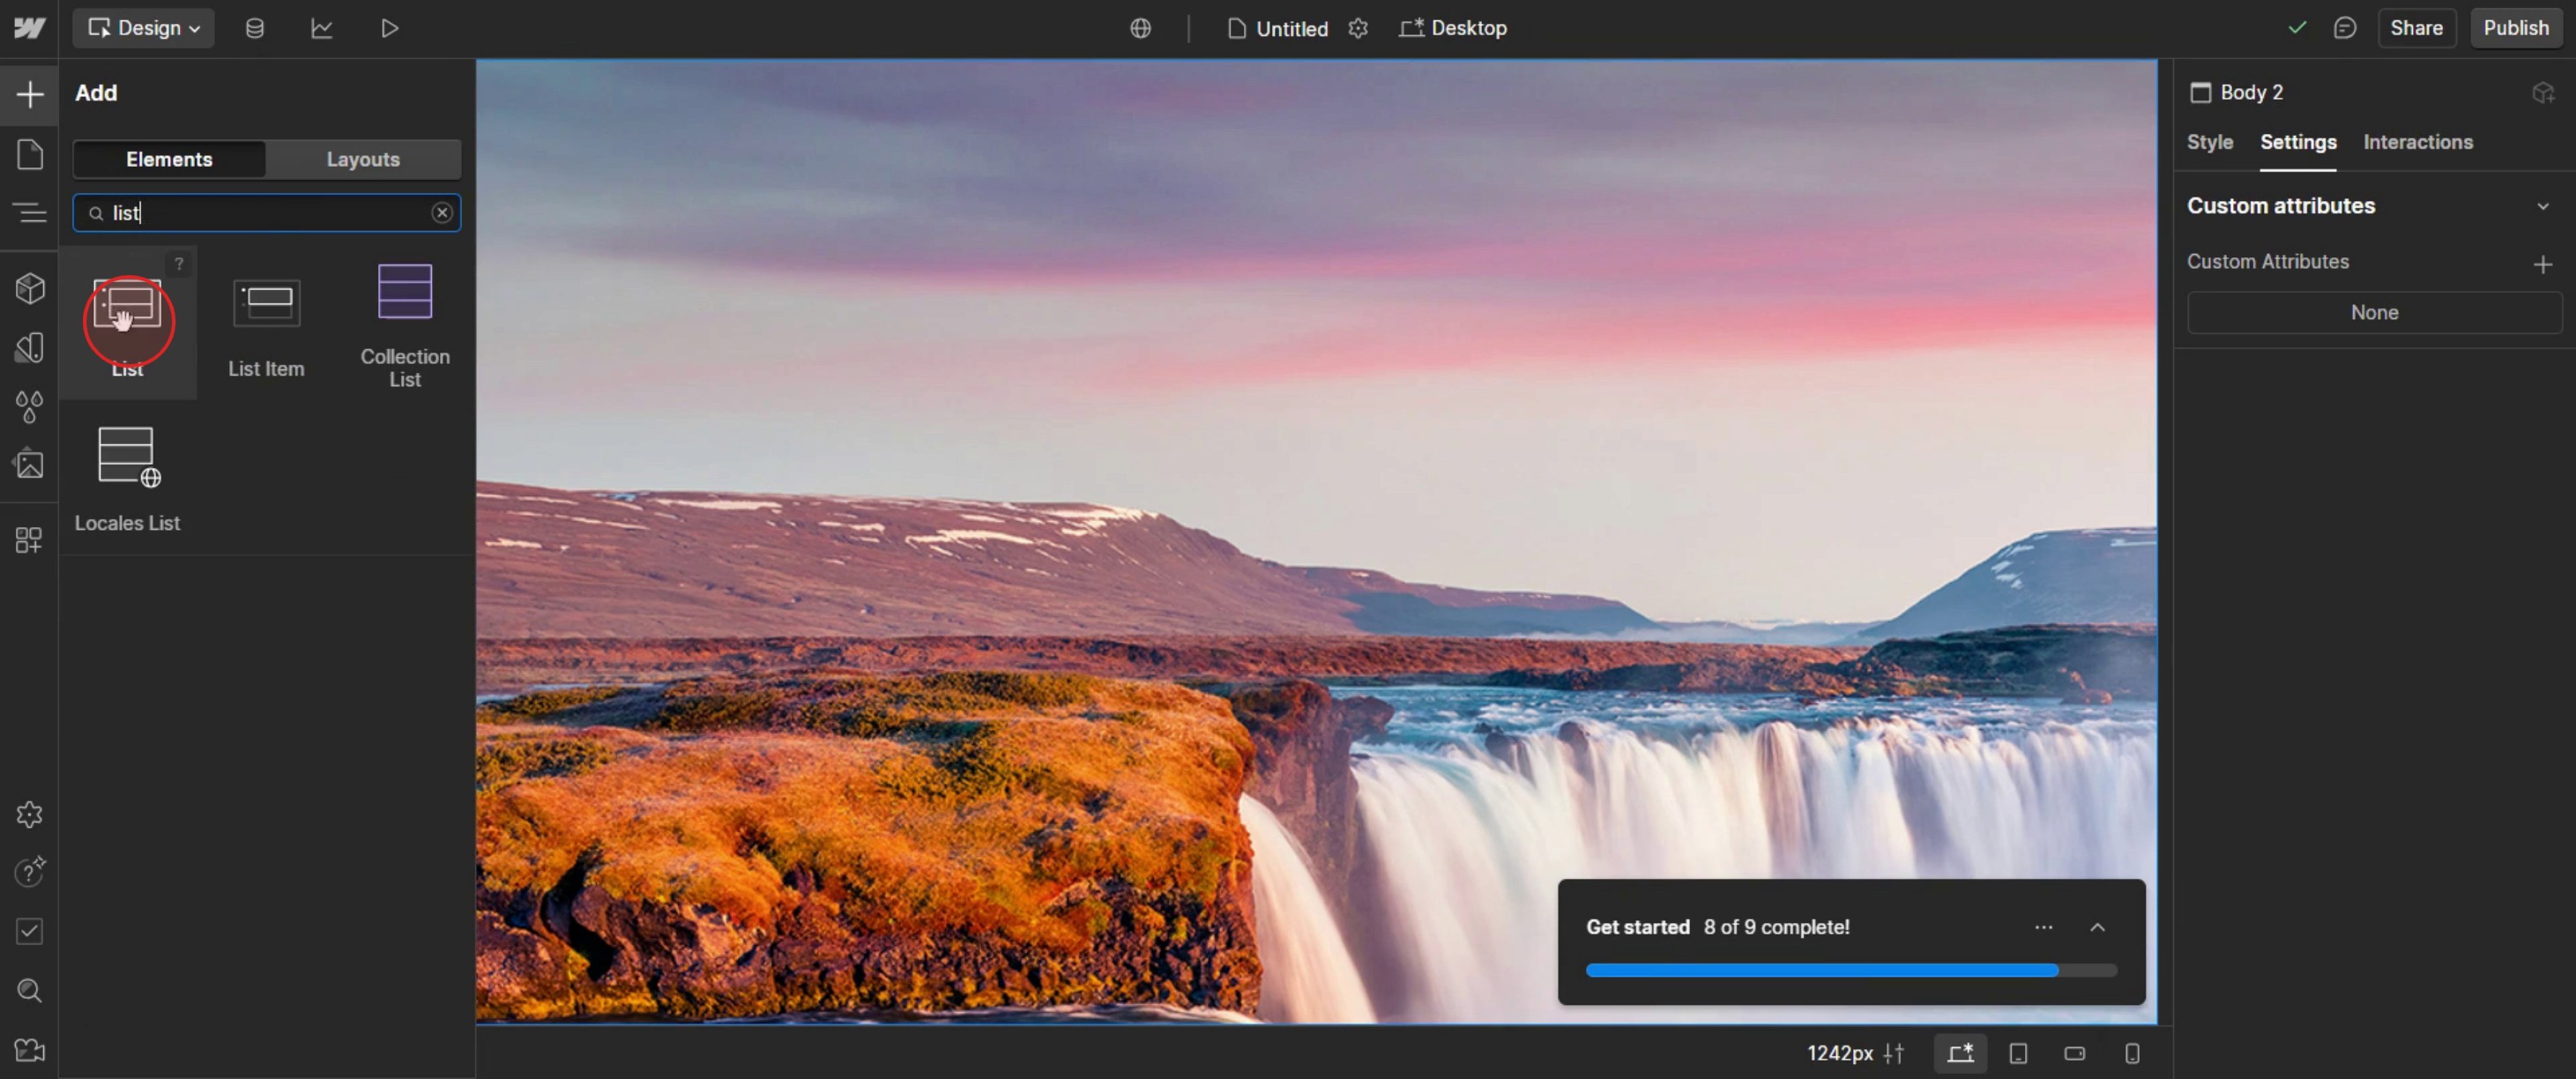Switch to tablet breakpoint view

pos(2018,1053)
